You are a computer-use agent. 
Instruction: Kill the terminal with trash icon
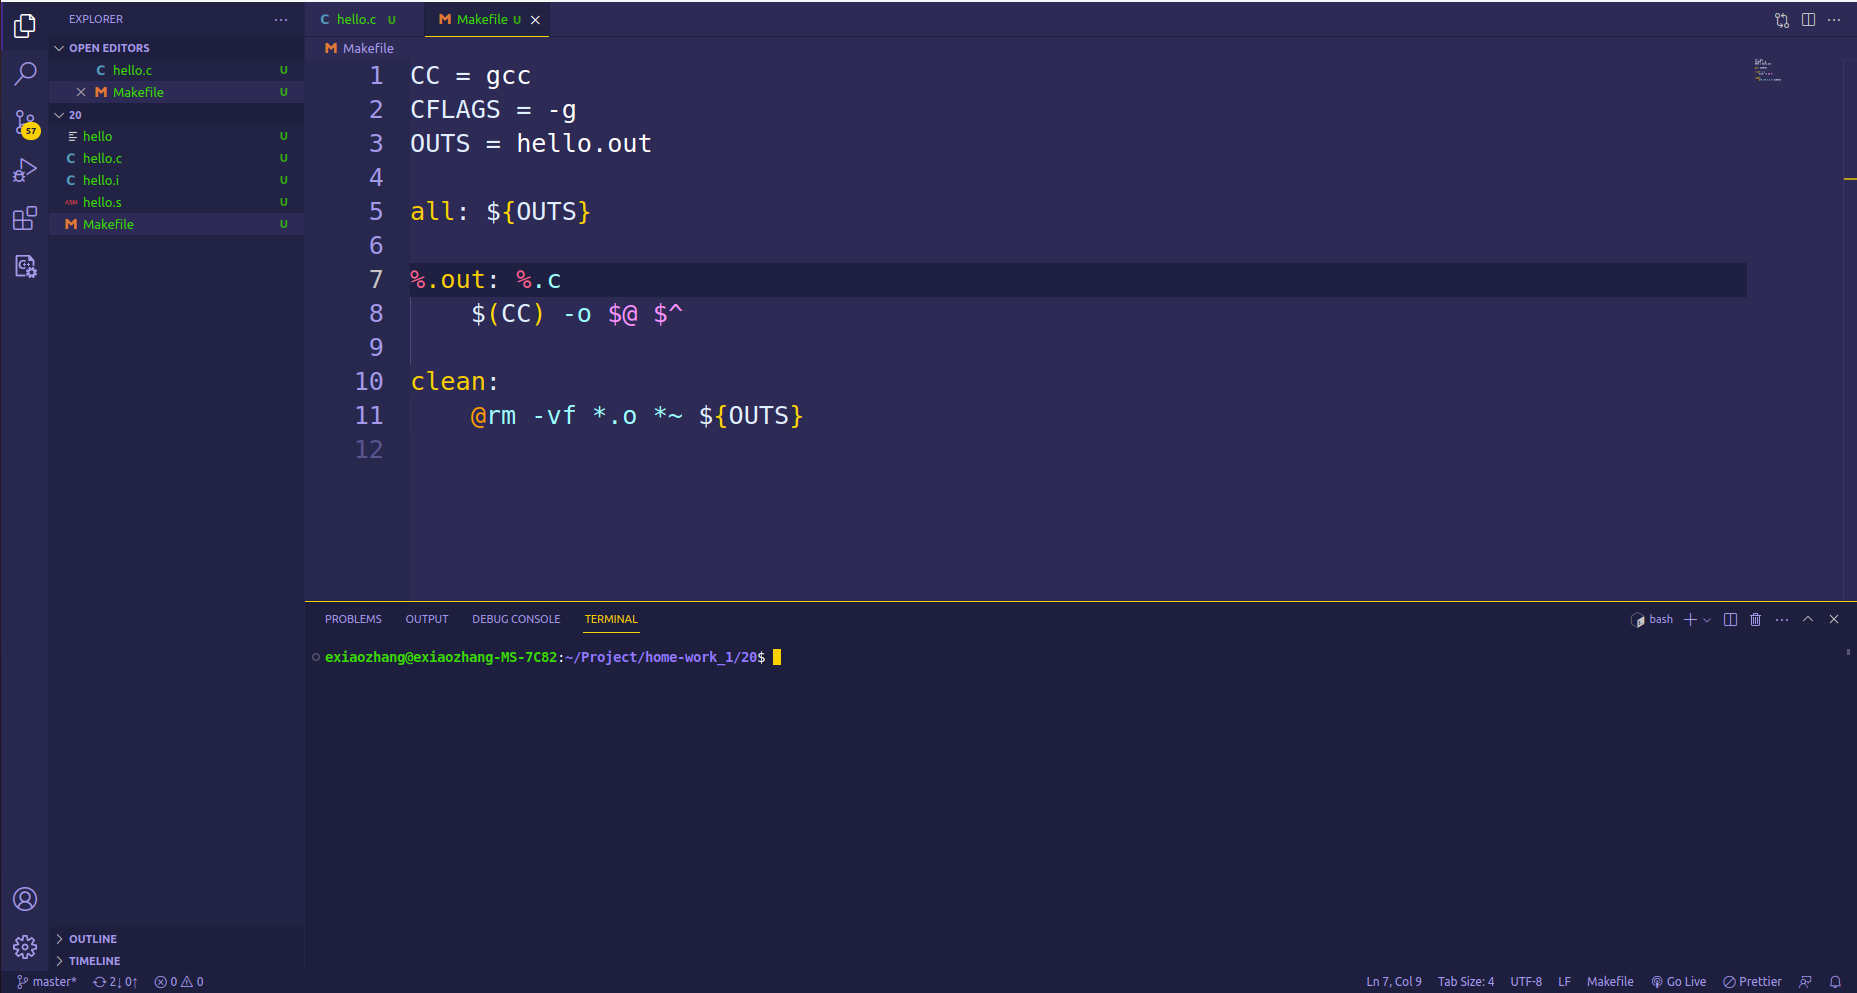[1755, 620]
